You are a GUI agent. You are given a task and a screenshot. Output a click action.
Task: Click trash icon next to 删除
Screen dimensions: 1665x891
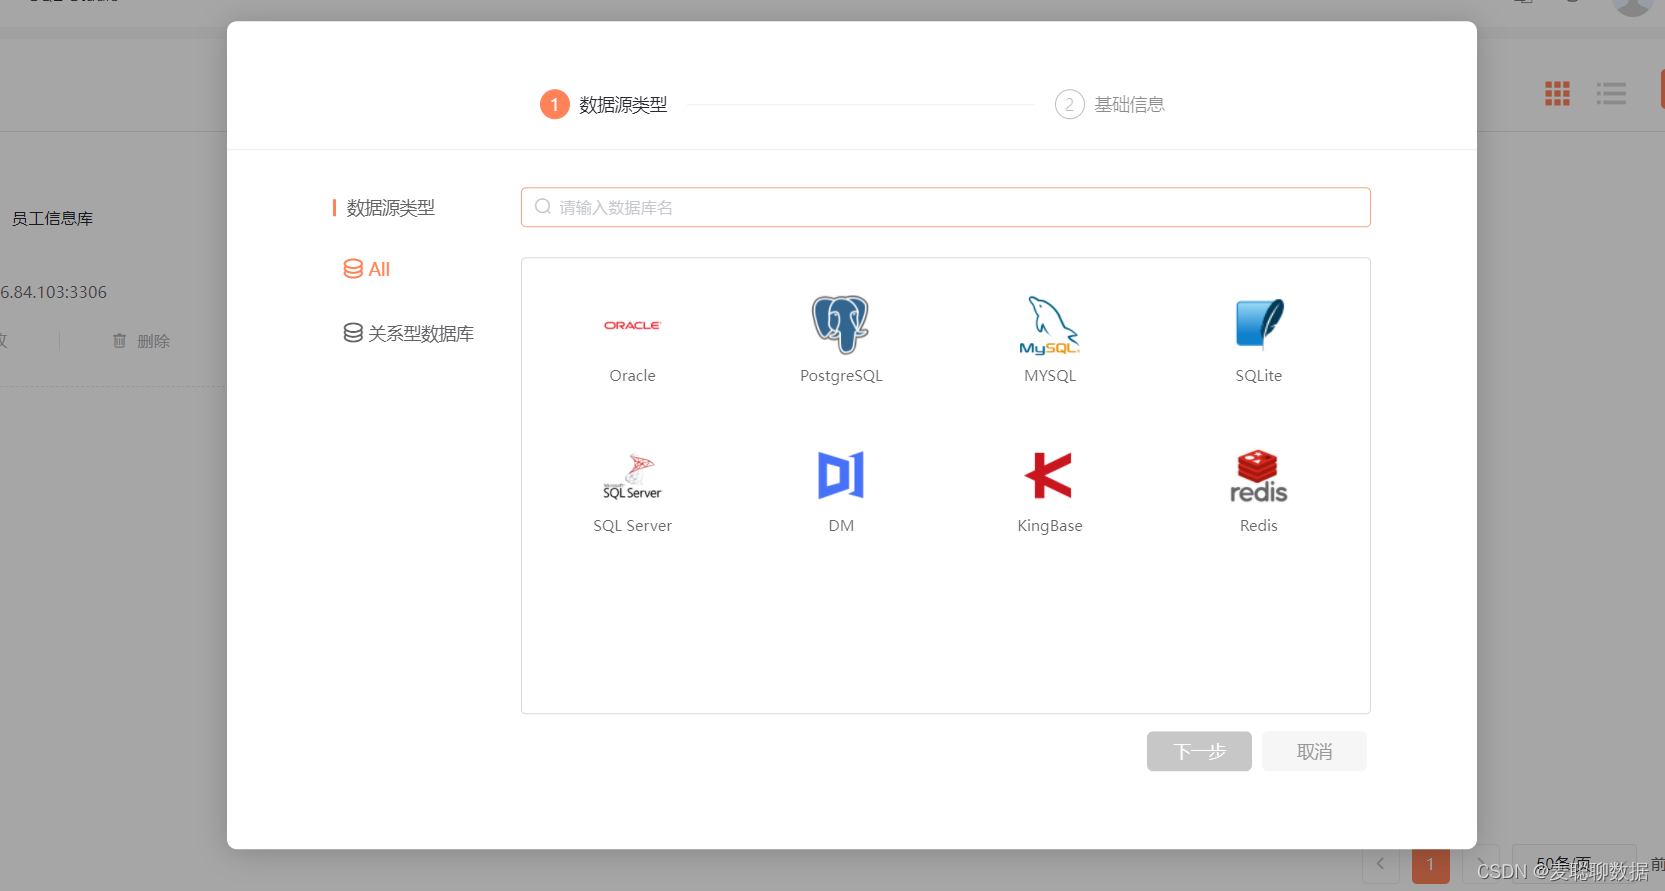click(x=120, y=341)
